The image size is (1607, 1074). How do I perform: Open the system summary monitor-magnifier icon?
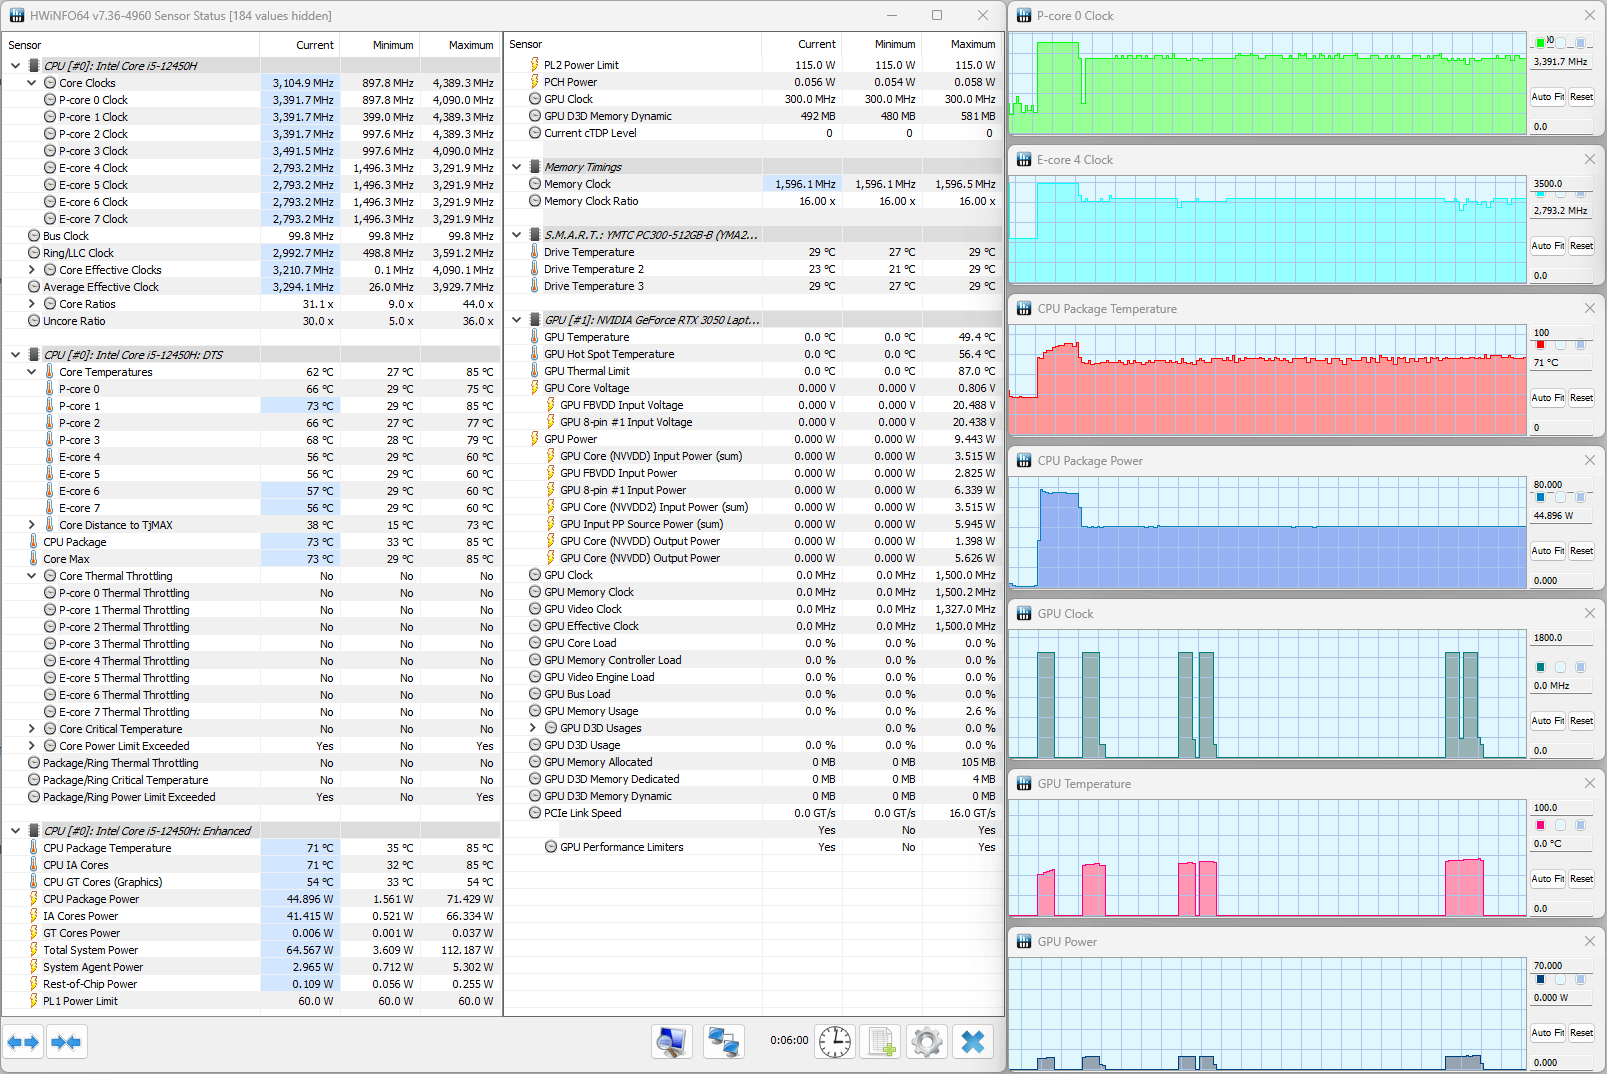671,1042
